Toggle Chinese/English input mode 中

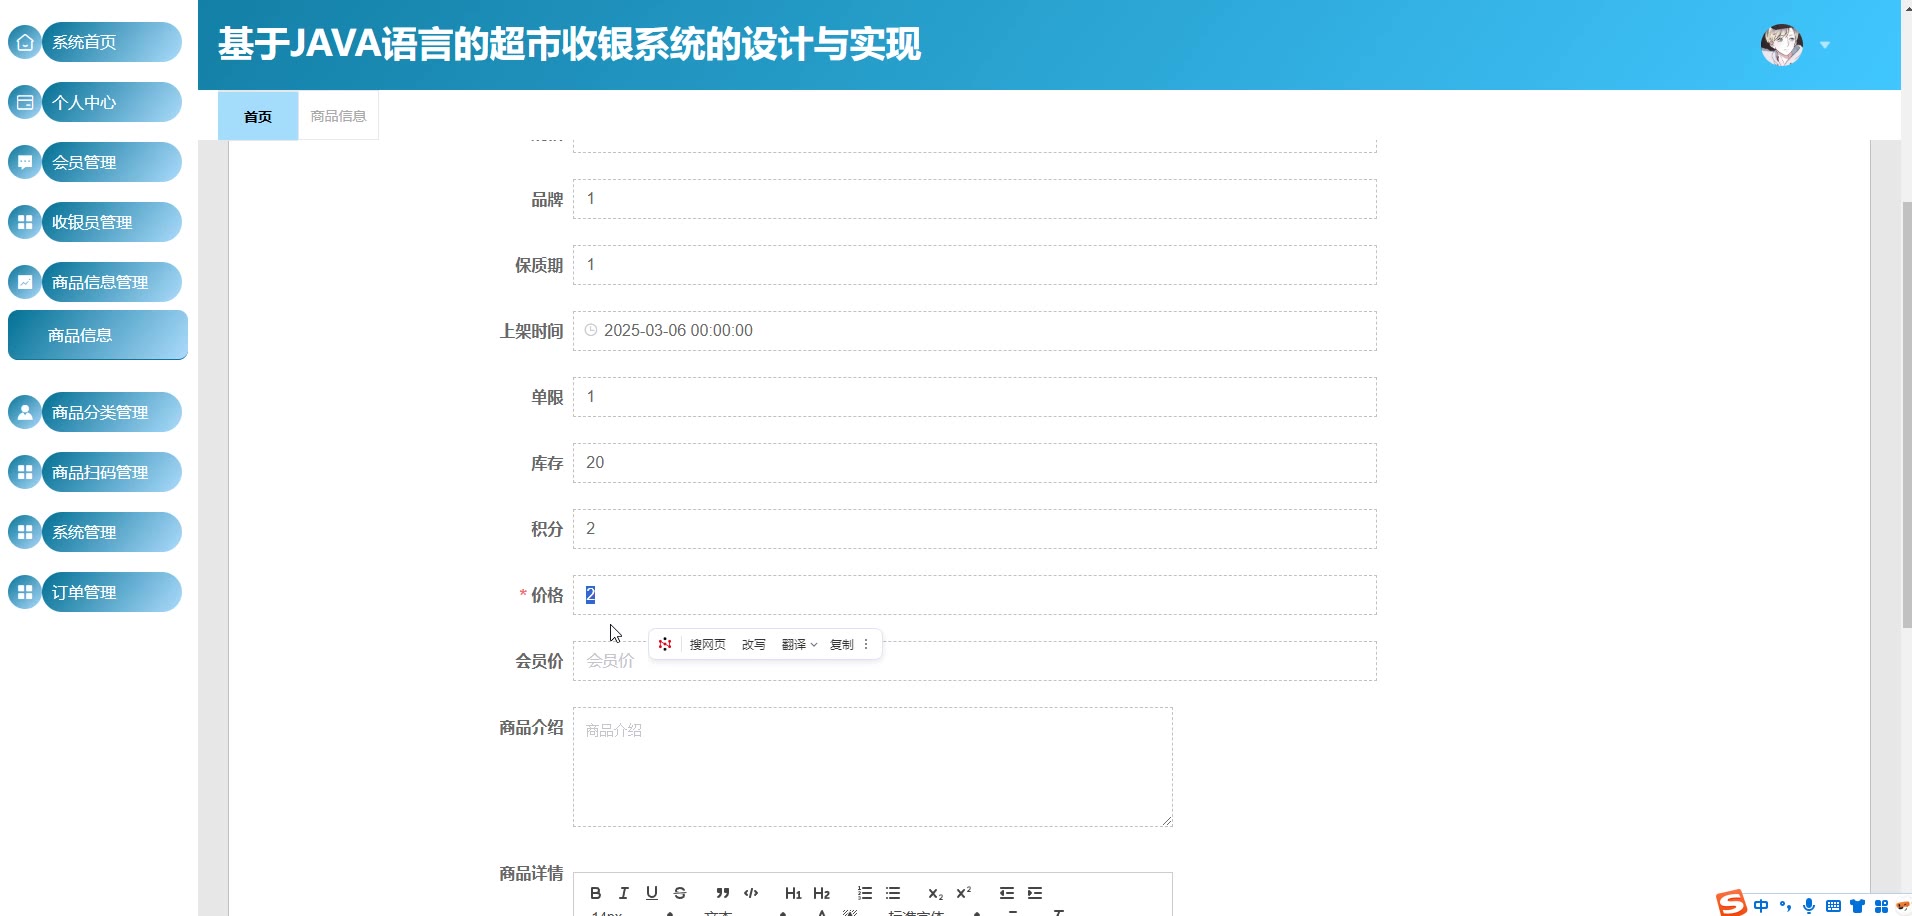coord(1761,906)
